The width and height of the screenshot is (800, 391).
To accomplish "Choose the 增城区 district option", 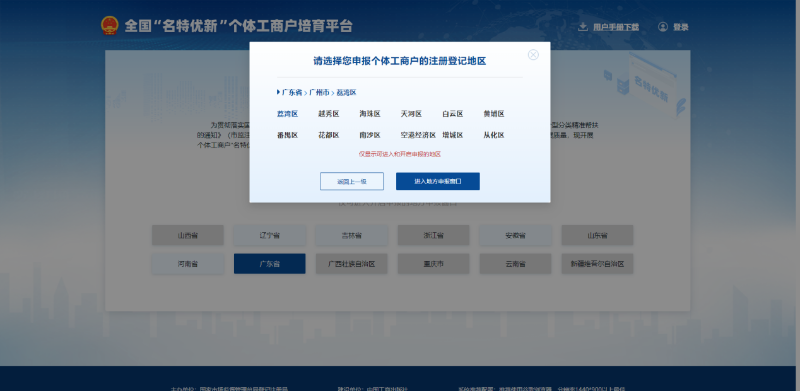I will pos(453,135).
